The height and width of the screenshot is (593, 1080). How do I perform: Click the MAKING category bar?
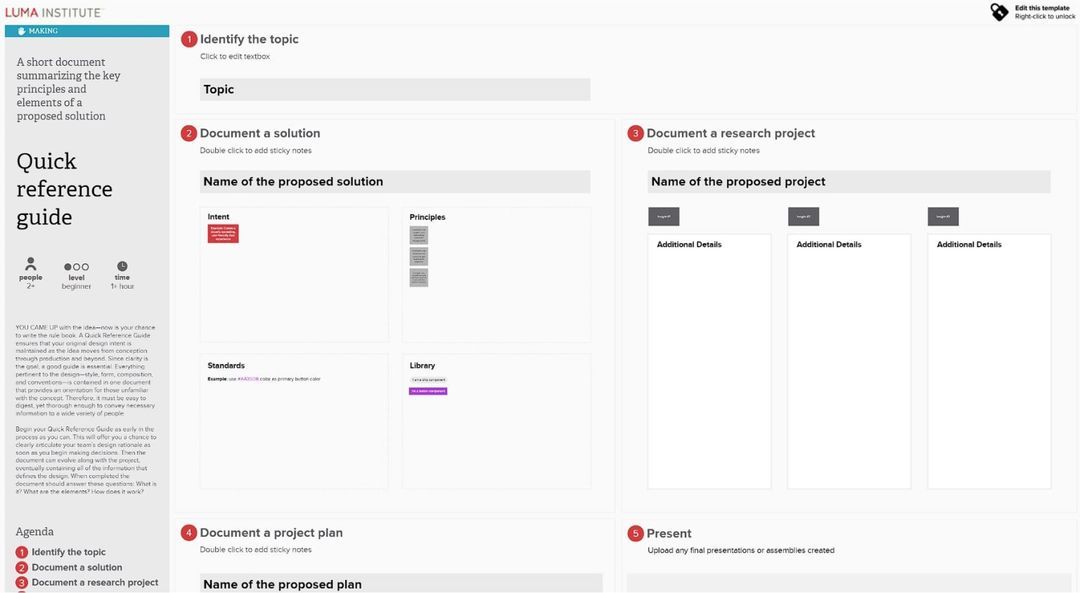point(87,31)
